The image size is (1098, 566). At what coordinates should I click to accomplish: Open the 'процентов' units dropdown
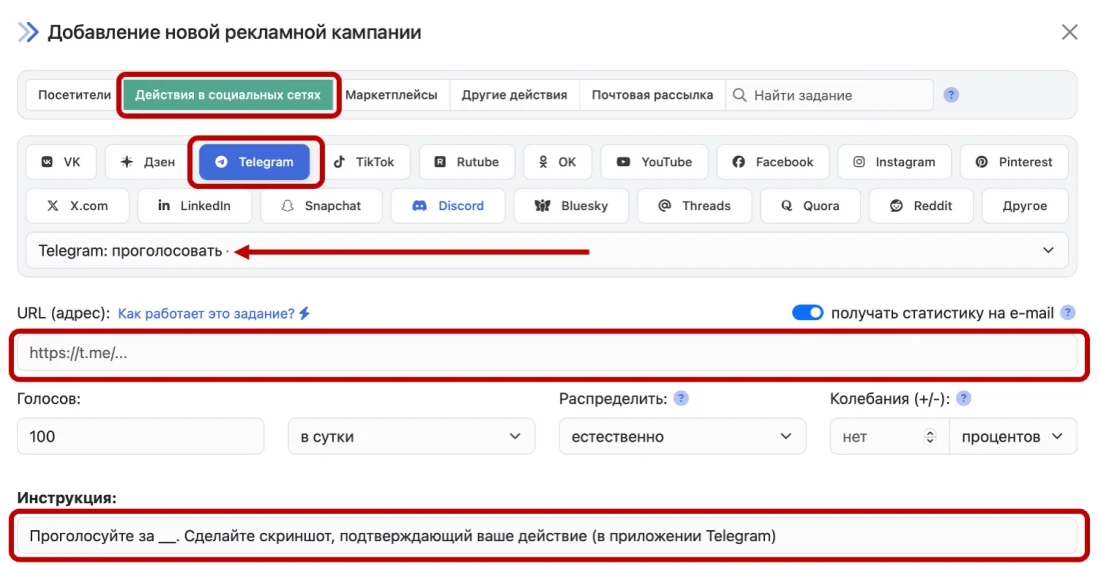(1012, 437)
